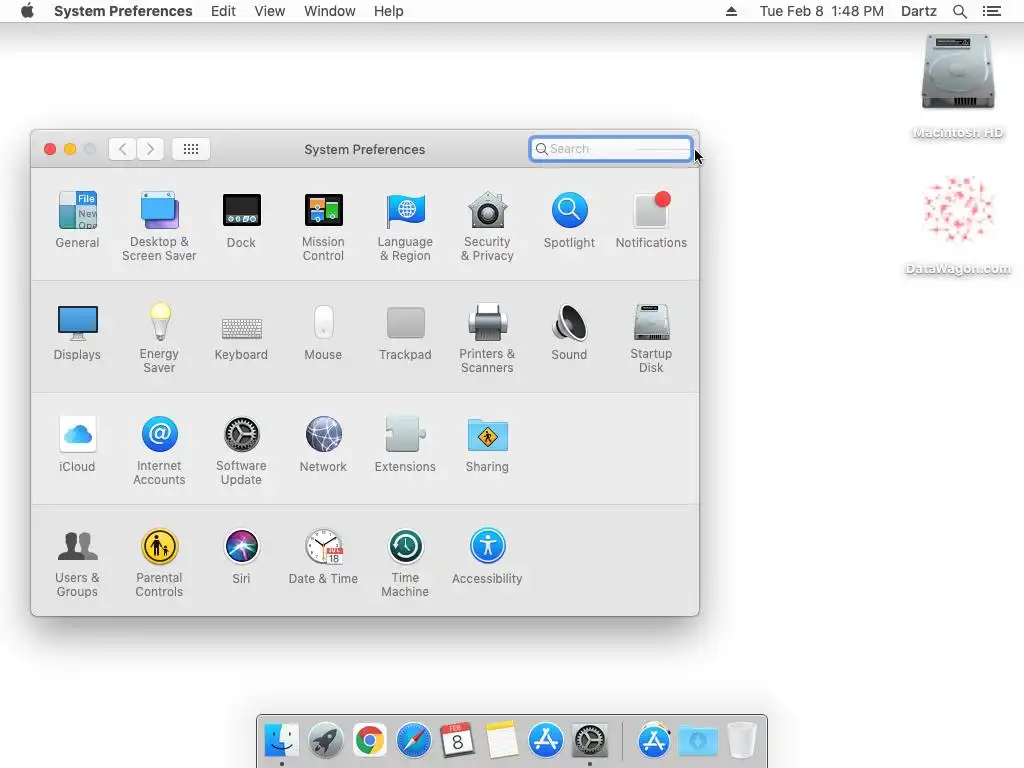Click the eject icon in menu bar

[x=731, y=11]
